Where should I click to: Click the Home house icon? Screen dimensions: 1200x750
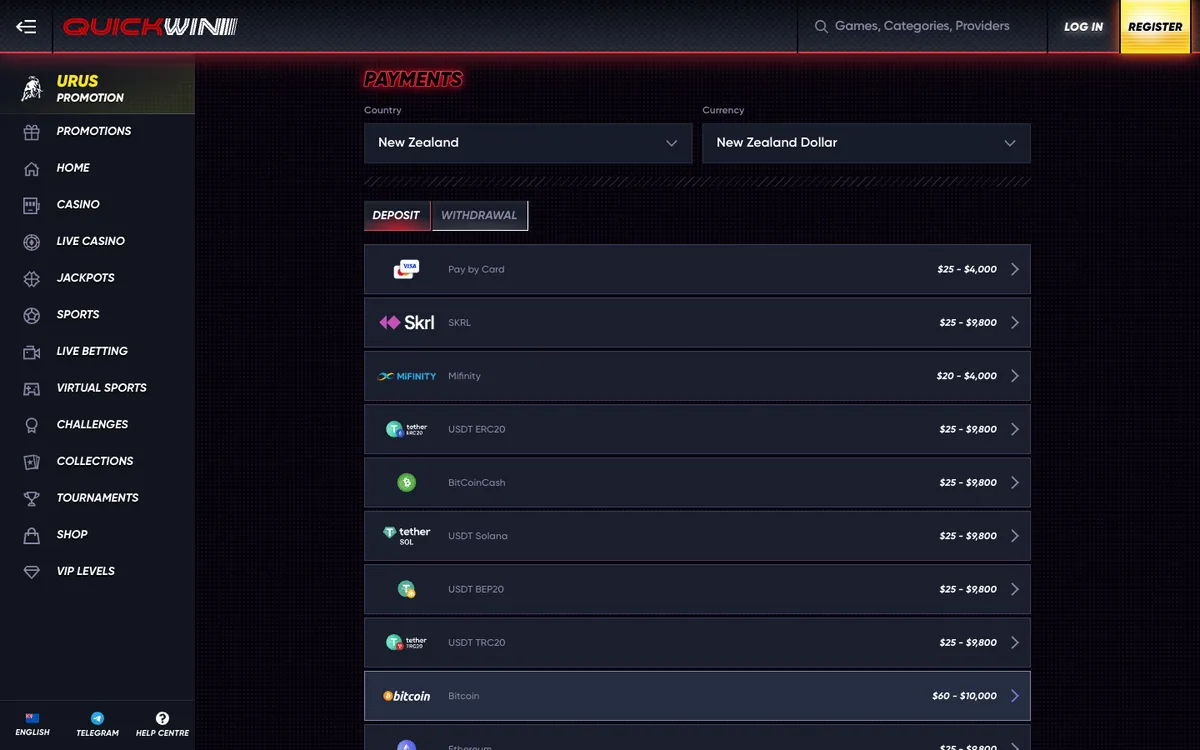pos(32,168)
